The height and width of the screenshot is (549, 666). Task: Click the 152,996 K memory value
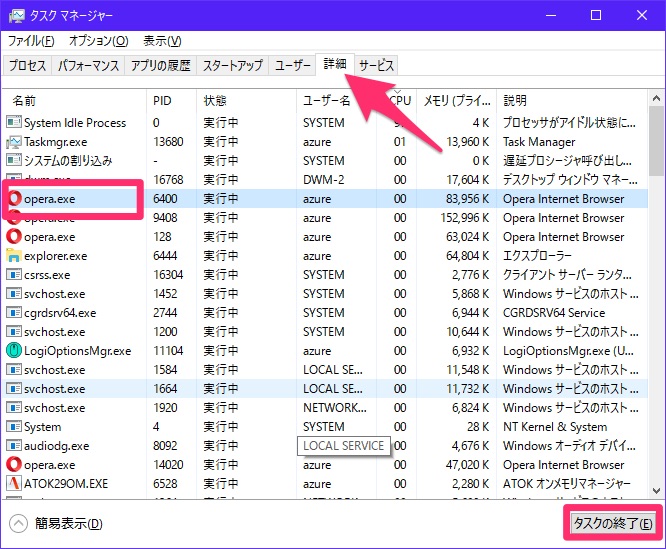coord(465,218)
